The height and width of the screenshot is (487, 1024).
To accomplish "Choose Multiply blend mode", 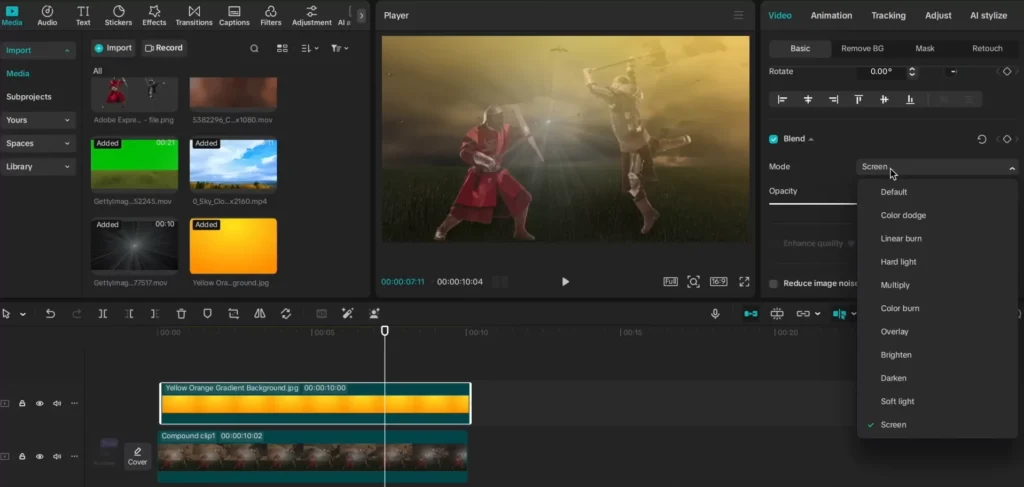I will (895, 285).
